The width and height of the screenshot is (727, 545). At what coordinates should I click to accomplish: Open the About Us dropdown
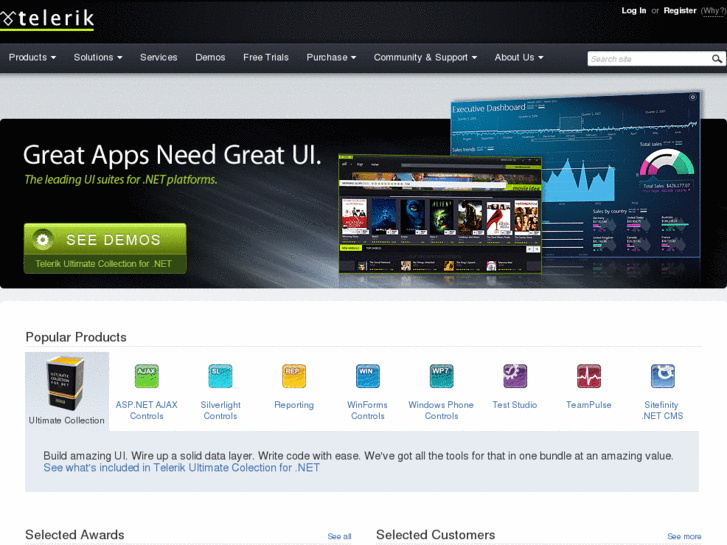(x=519, y=58)
